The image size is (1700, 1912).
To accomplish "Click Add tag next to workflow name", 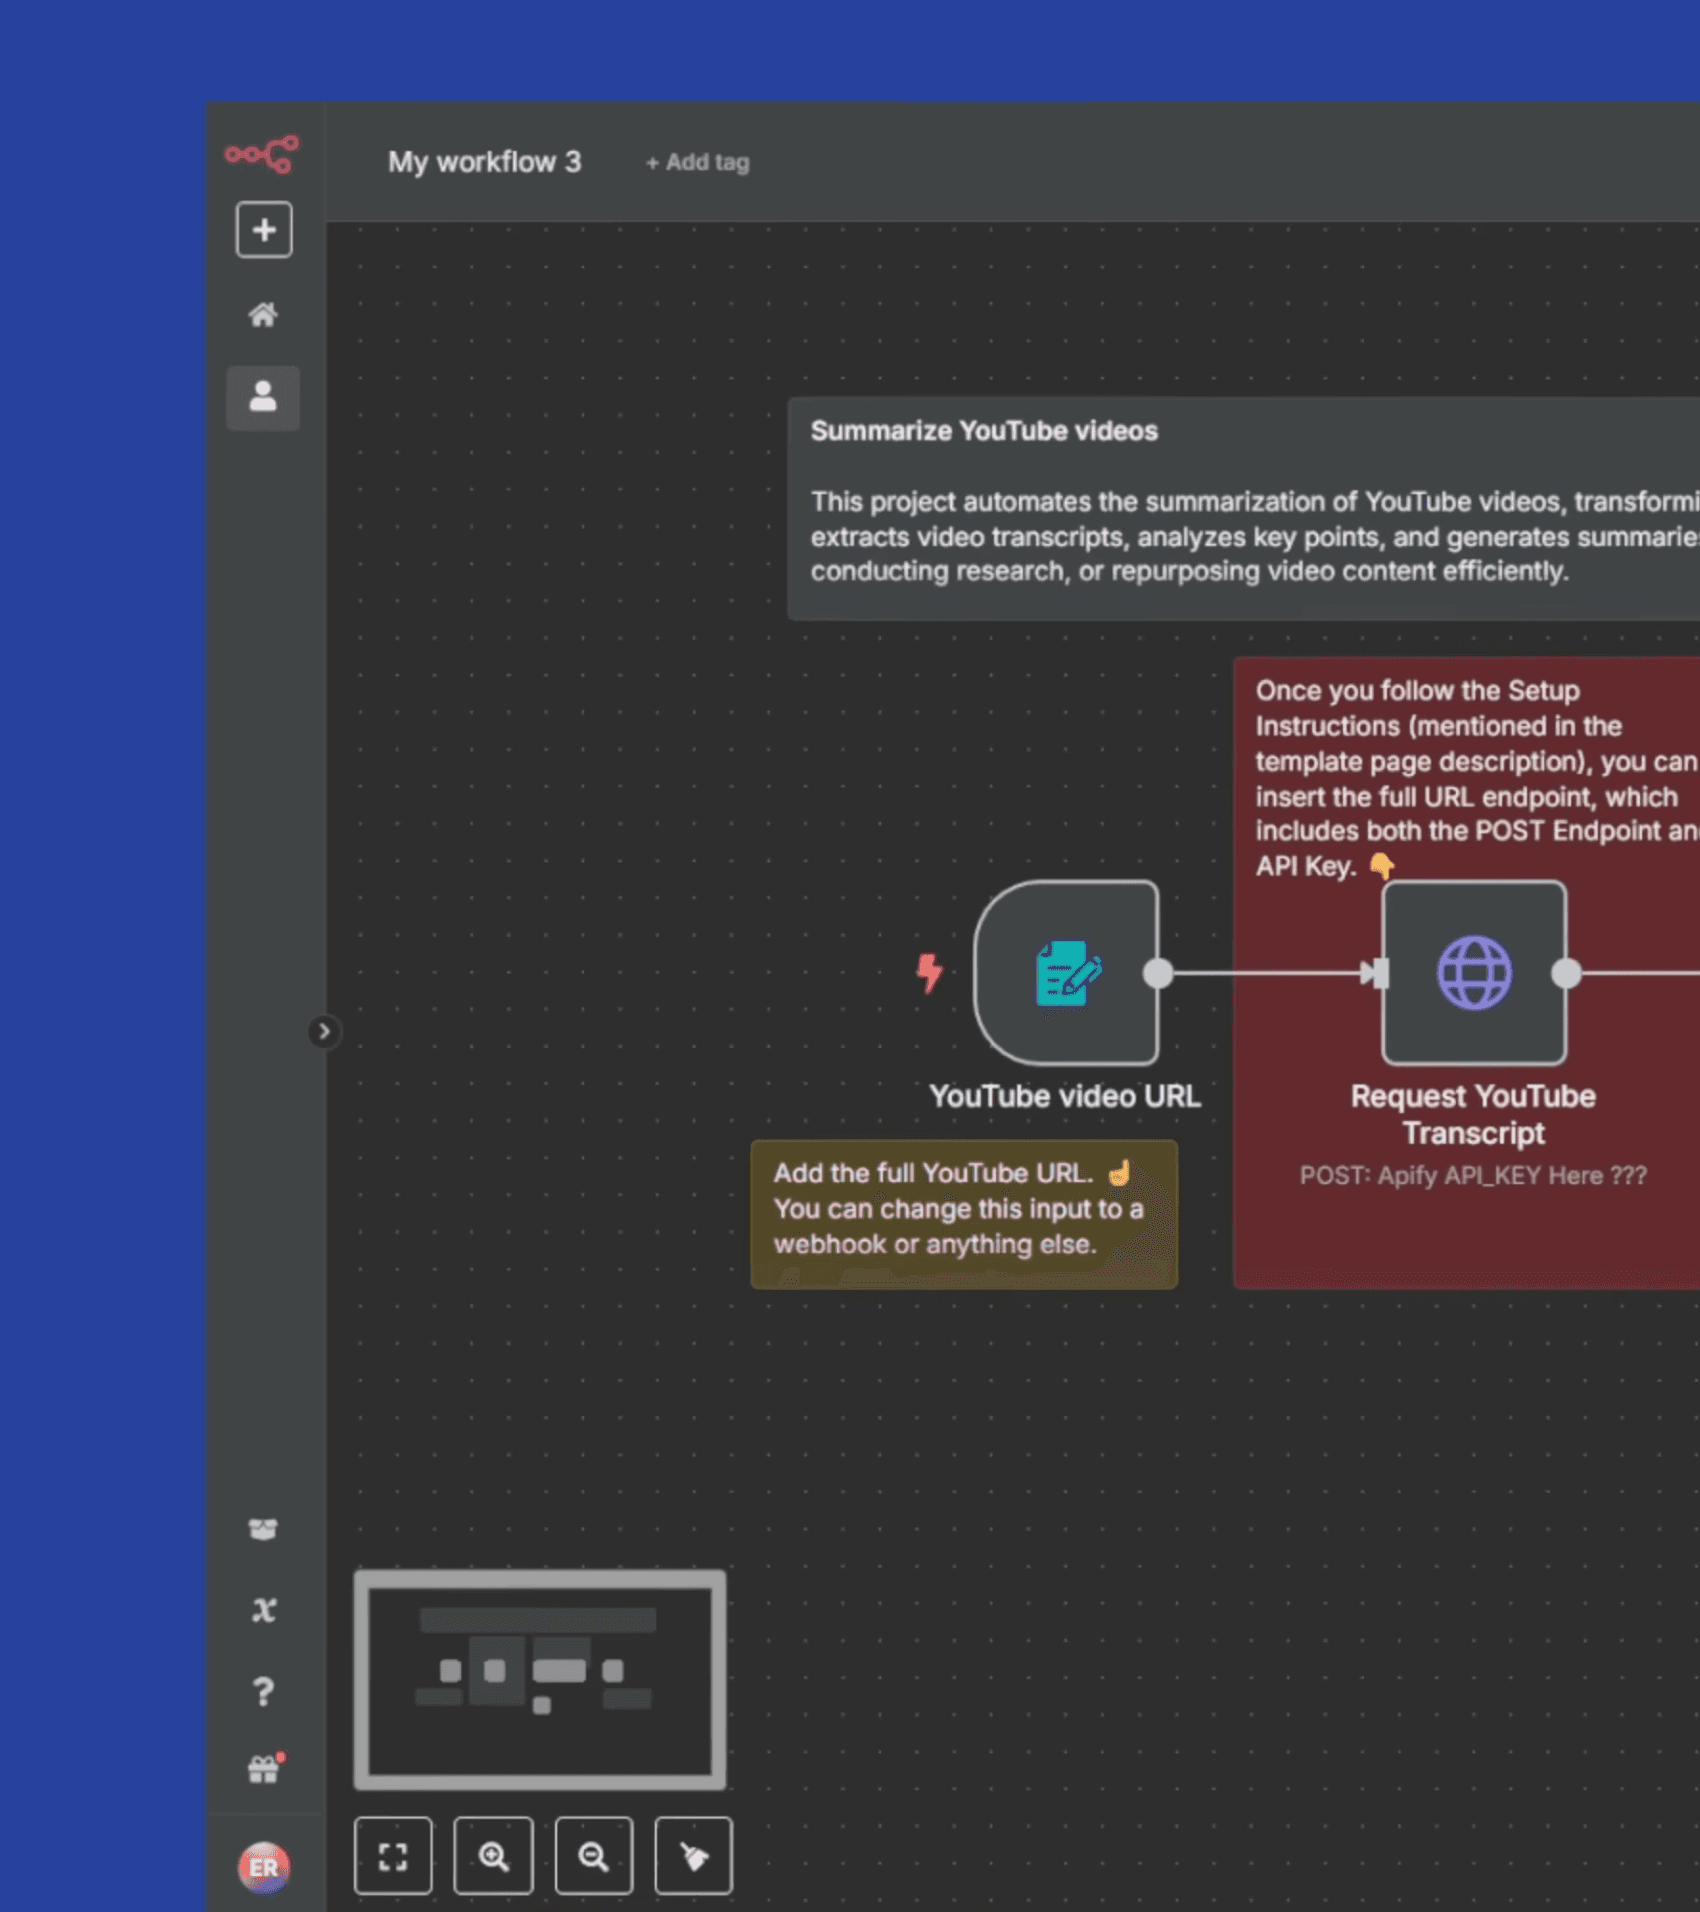I will (698, 162).
